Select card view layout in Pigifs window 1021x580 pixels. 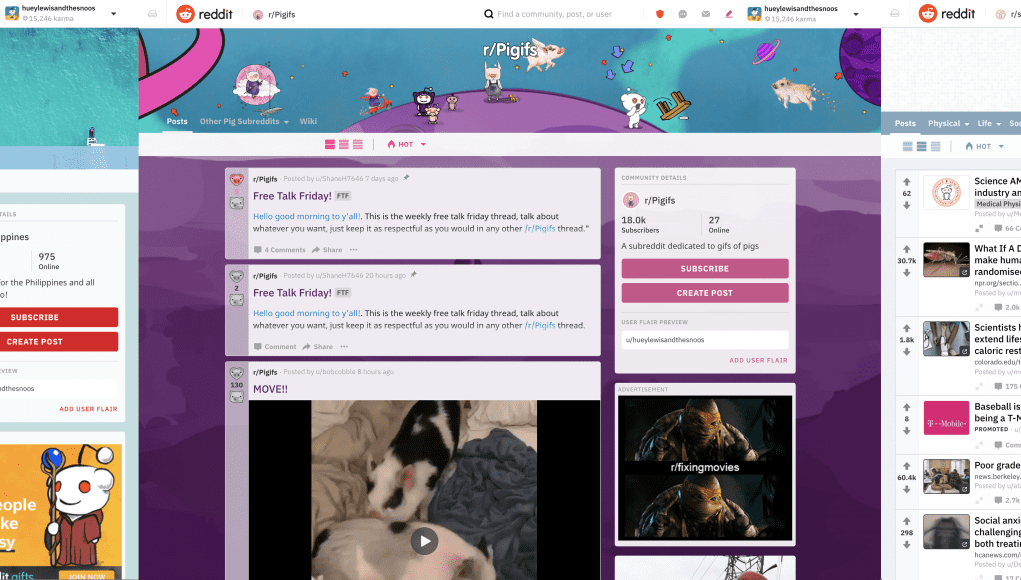tap(330, 145)
